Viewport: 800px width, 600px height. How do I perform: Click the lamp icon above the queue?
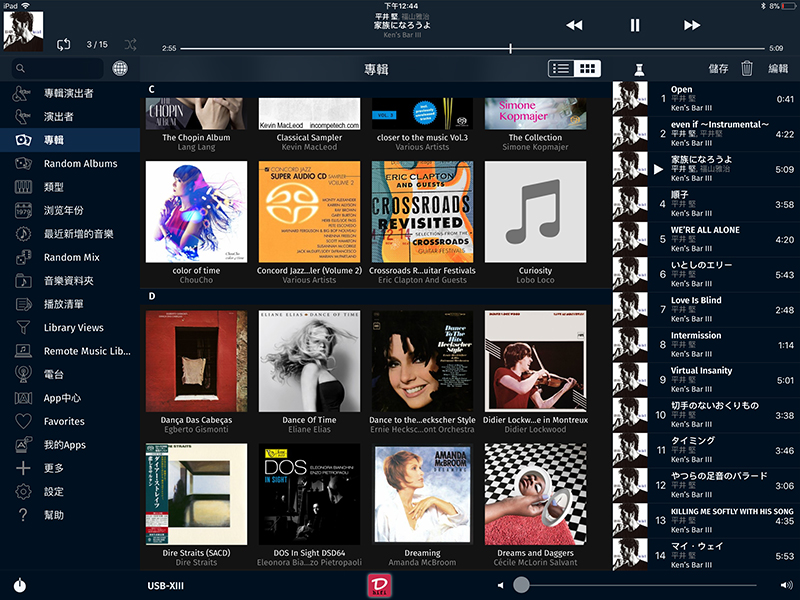(636, 69)
